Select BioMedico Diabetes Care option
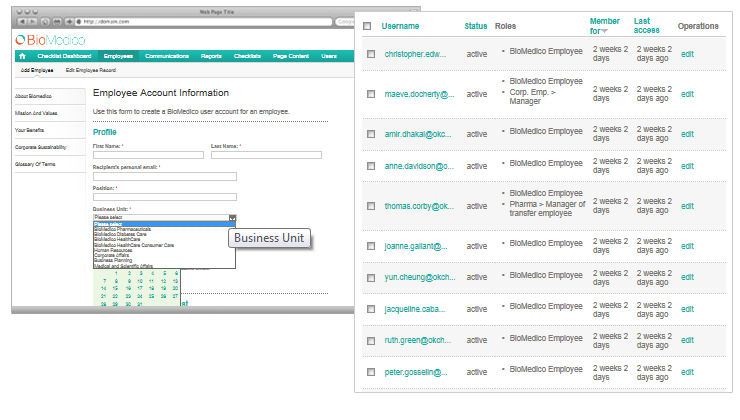740x420 pixels. (120, 235)
